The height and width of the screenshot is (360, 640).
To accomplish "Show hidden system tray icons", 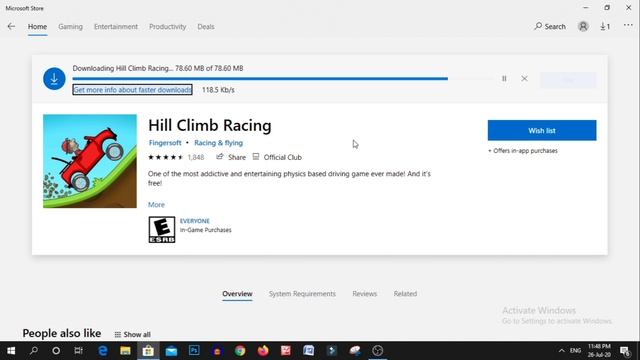I will pos(562,351).
